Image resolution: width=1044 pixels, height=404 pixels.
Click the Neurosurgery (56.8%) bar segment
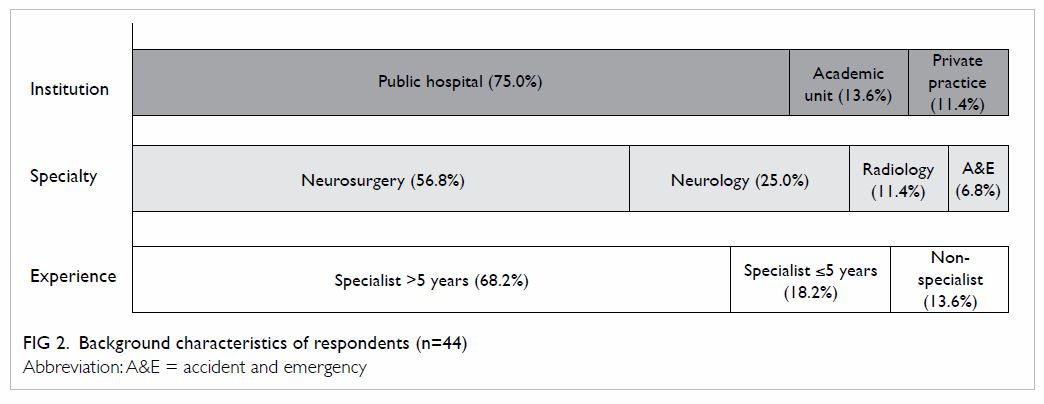point(381,178)
